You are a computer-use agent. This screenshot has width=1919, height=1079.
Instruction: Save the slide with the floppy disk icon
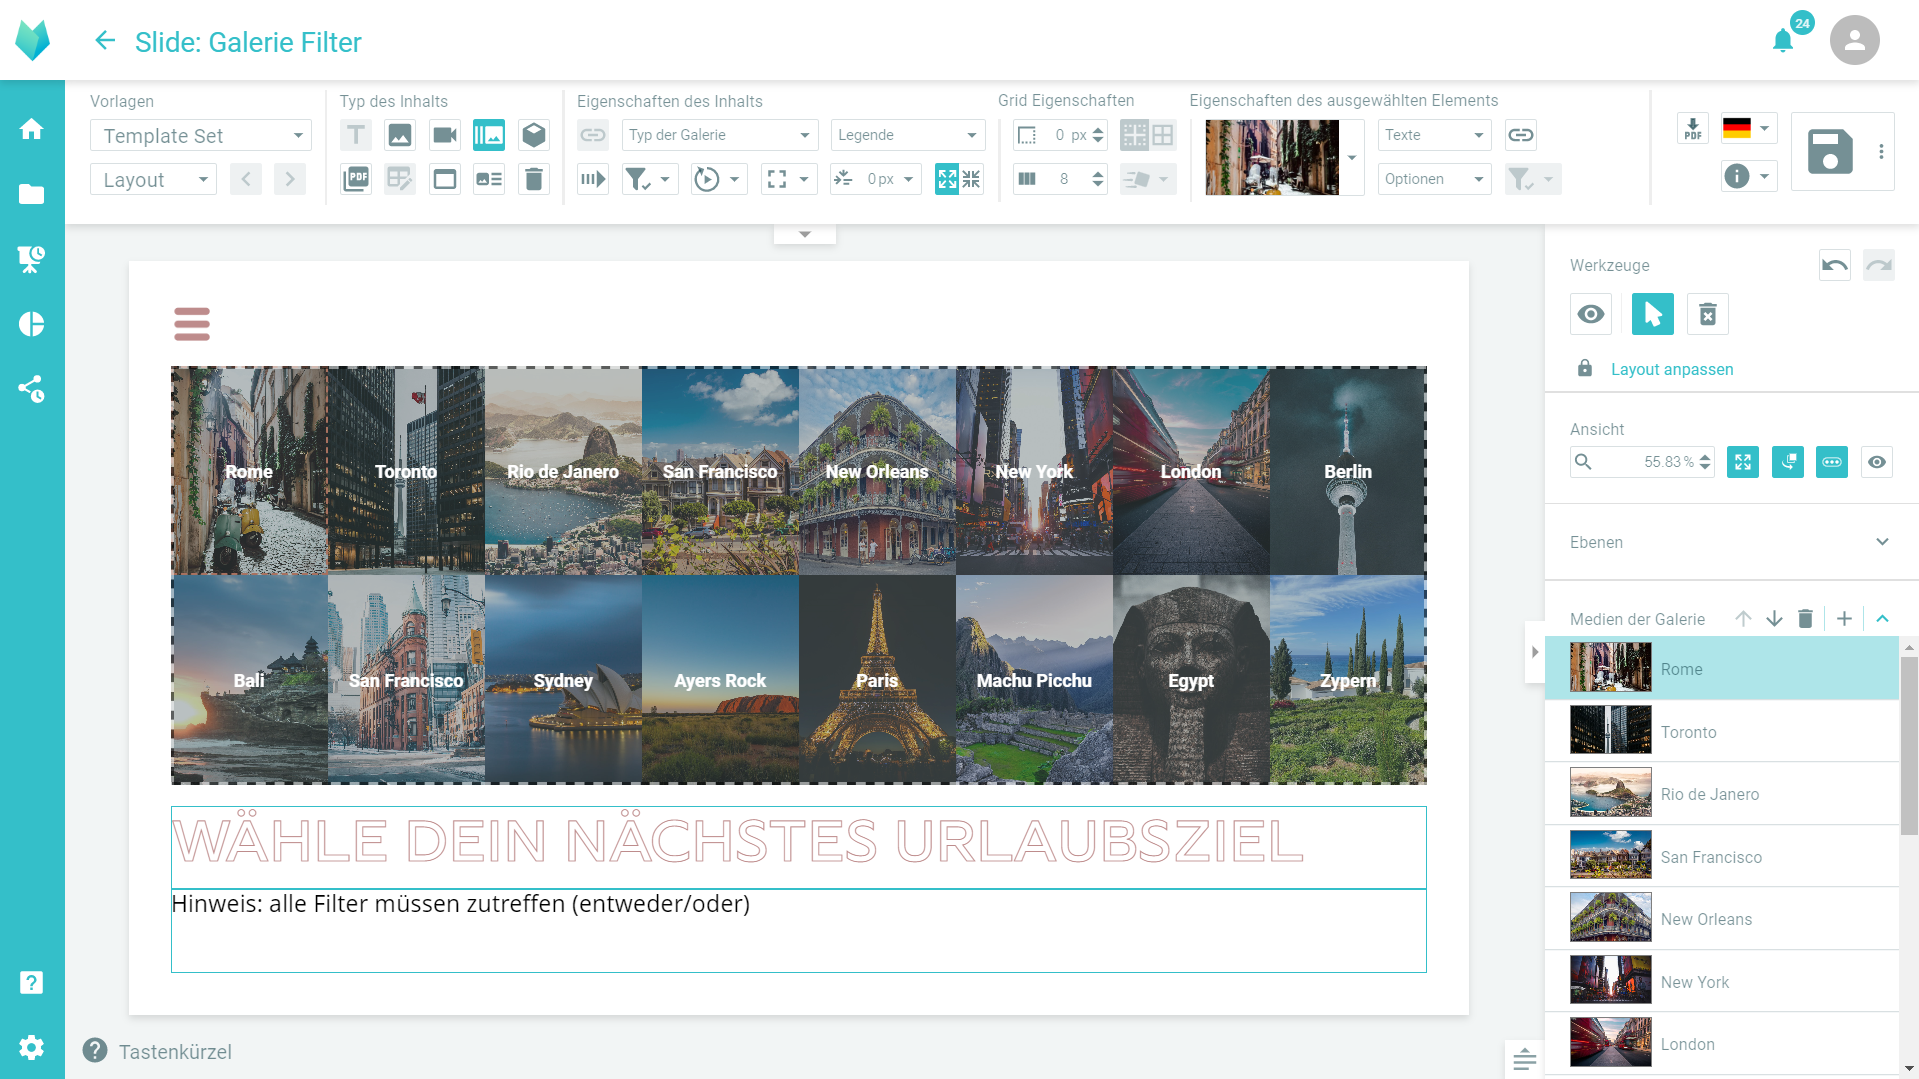(1830, 152)
